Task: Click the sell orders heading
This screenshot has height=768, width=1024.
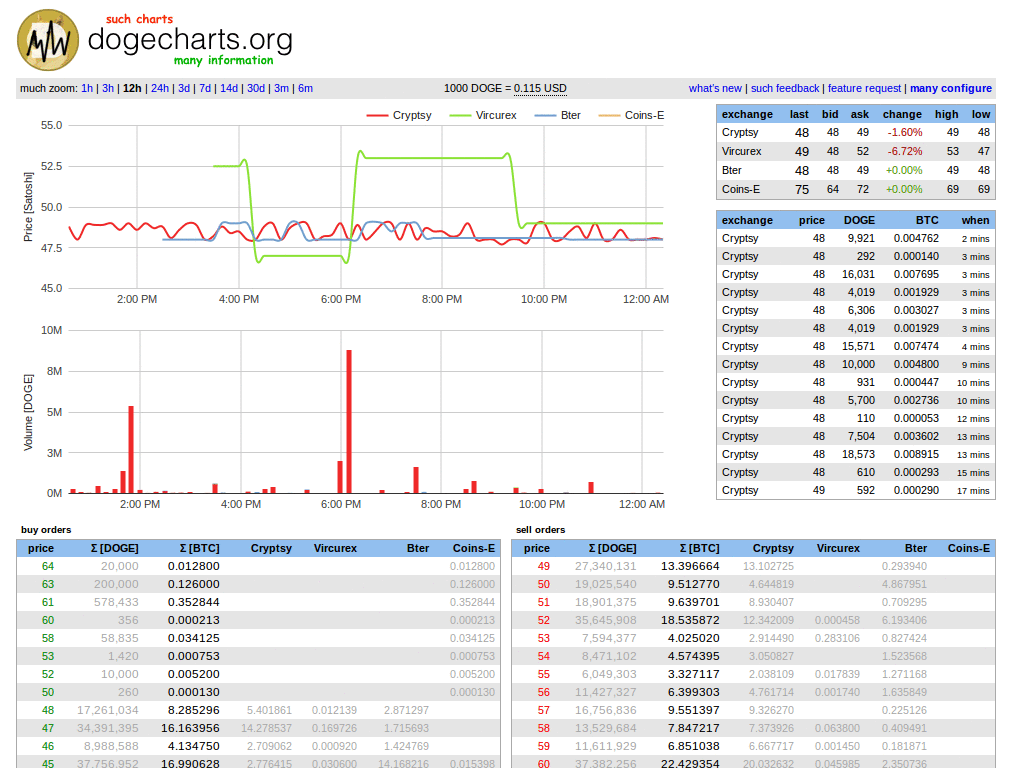Action: click(540, 530)
